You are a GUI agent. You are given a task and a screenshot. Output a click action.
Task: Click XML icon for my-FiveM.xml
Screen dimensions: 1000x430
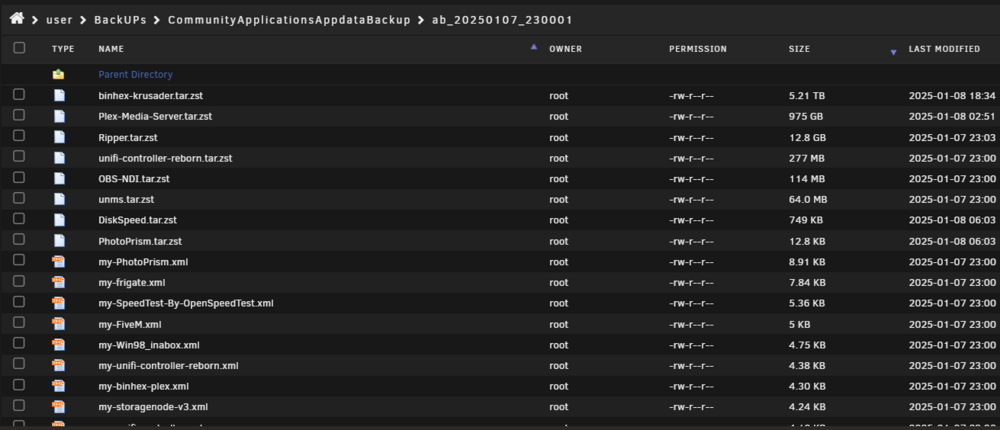(59, 324)
